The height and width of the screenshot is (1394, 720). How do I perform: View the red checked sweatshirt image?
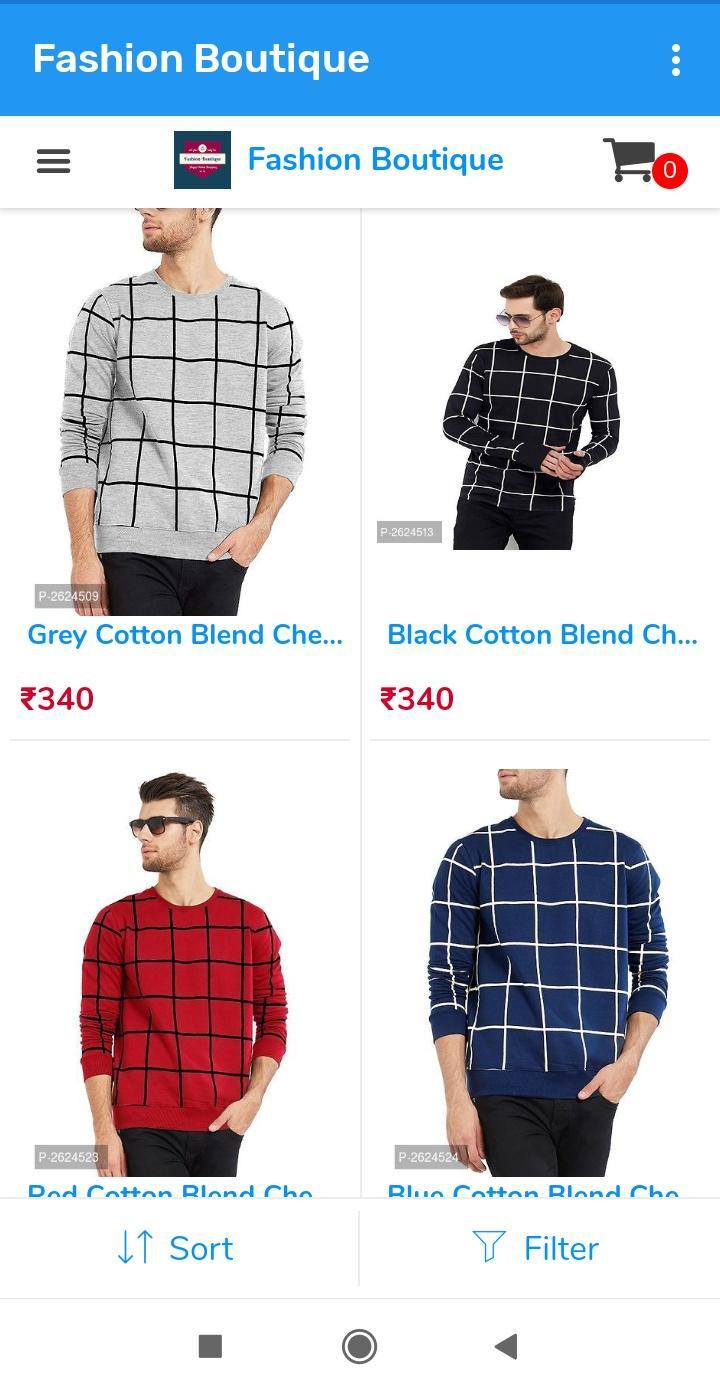pos(180,973)
